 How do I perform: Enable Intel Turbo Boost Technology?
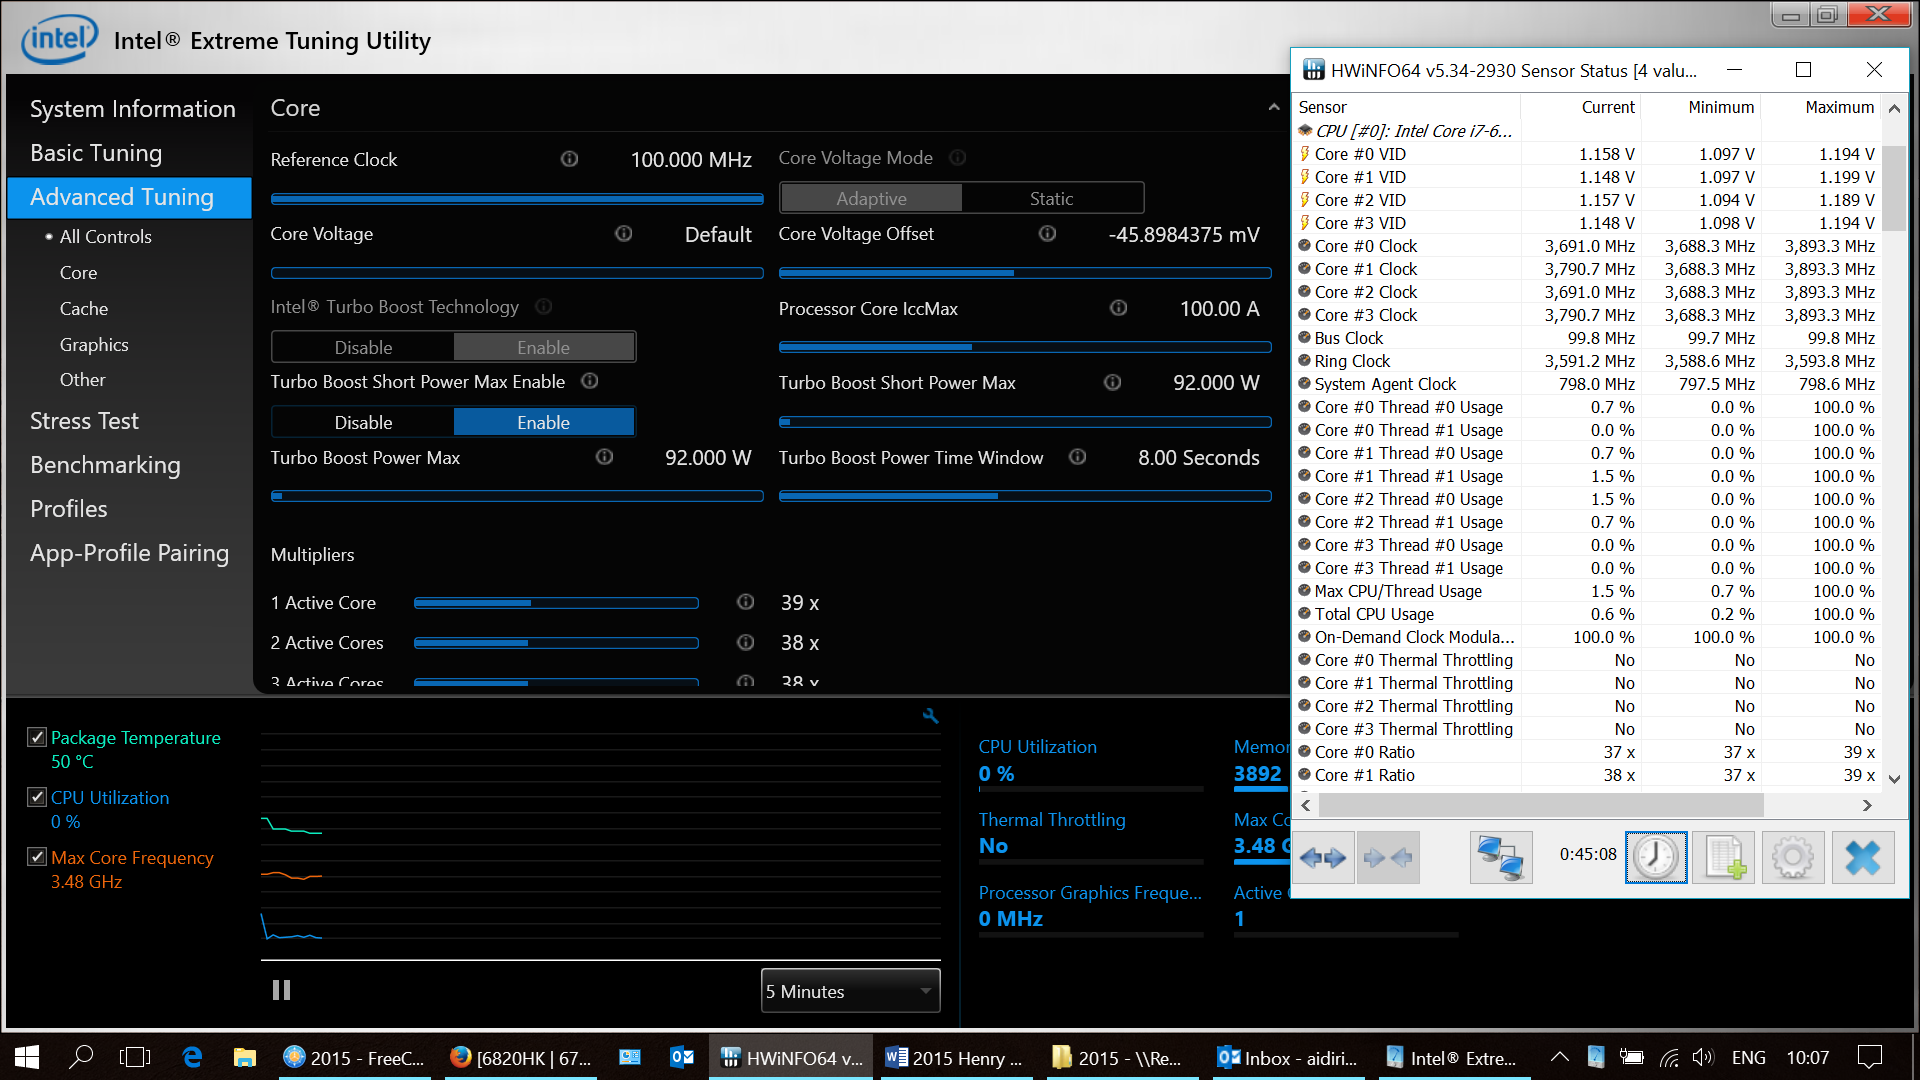[x=543, y=347]
